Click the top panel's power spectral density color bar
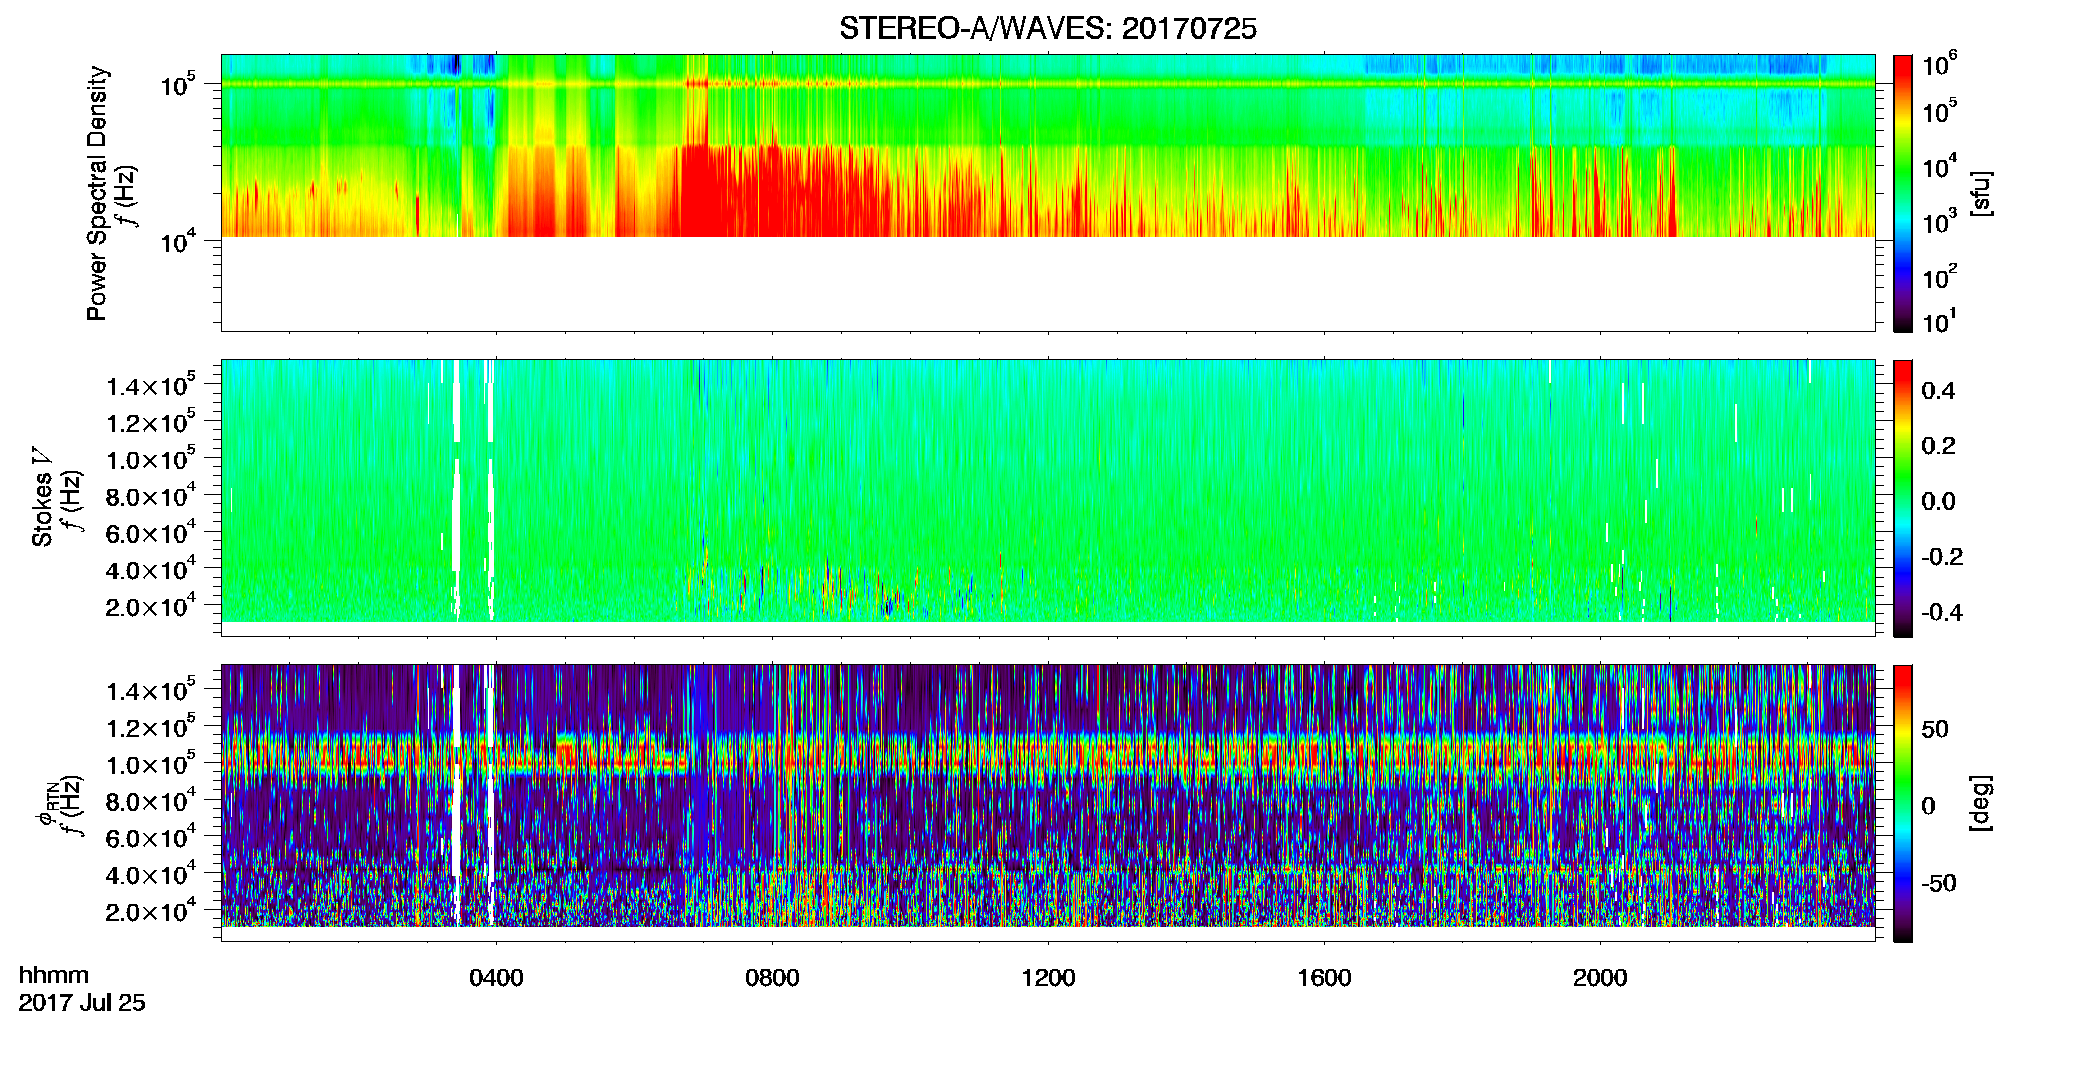This screenshot has width=2096, height=1080. coord(1902,193)
